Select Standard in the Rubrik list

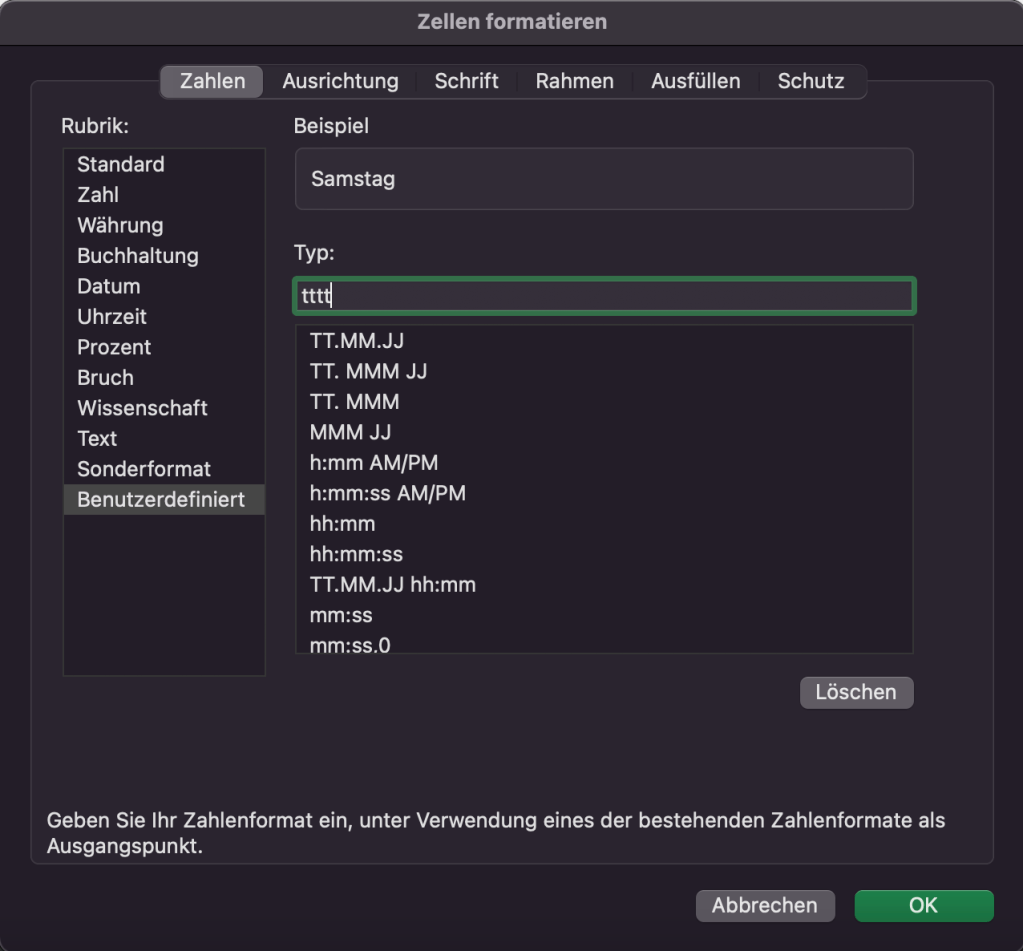point(120,164)
